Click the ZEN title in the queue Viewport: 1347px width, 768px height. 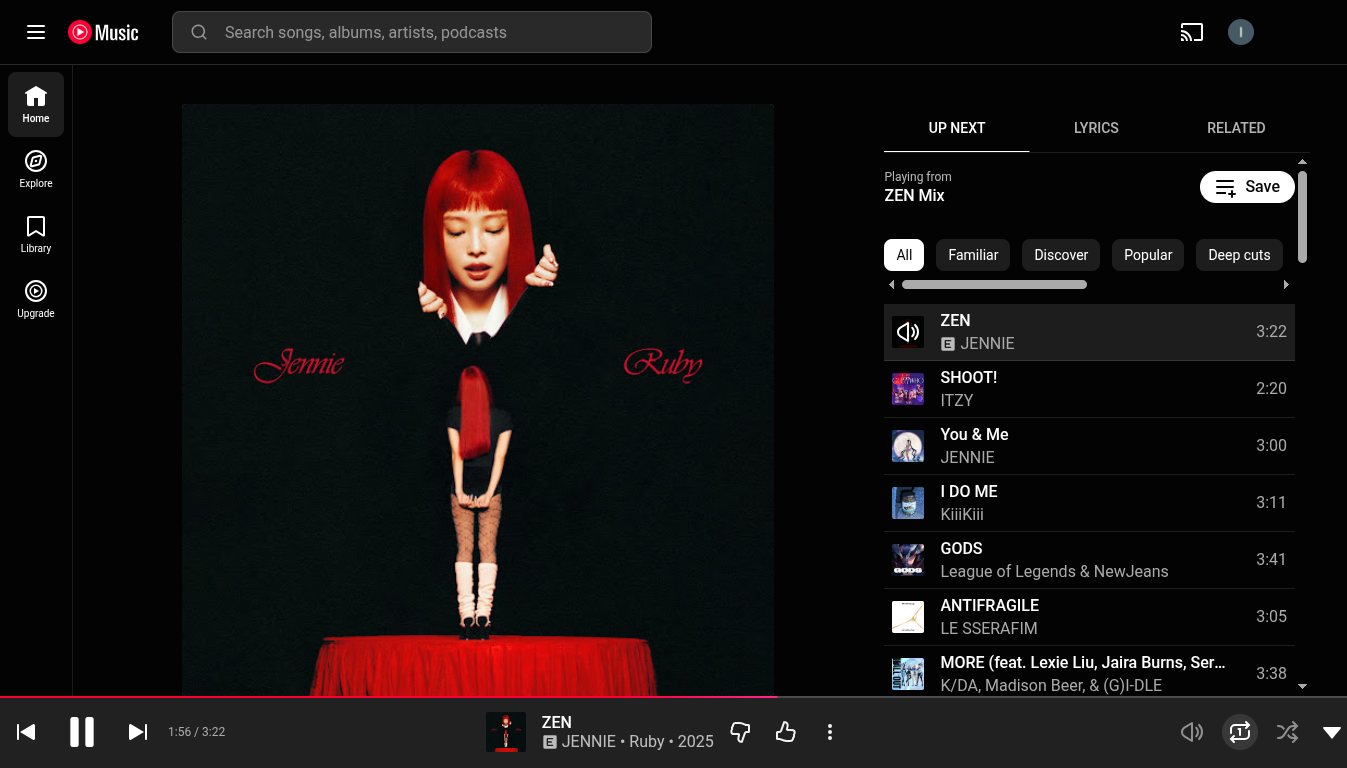tap(955, 320)
